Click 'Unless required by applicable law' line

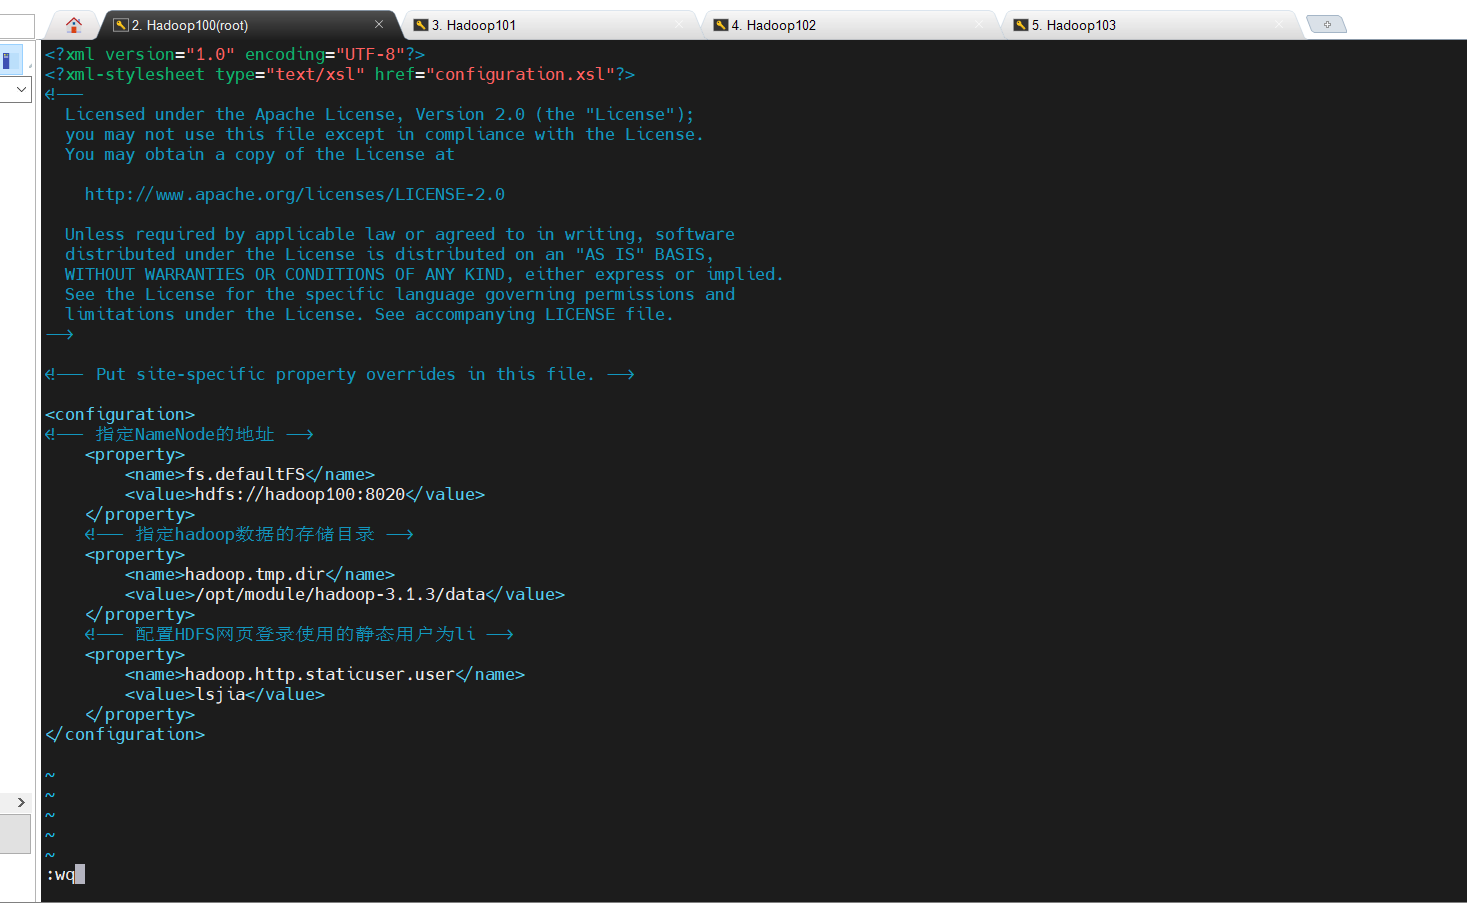click(400, 234)
